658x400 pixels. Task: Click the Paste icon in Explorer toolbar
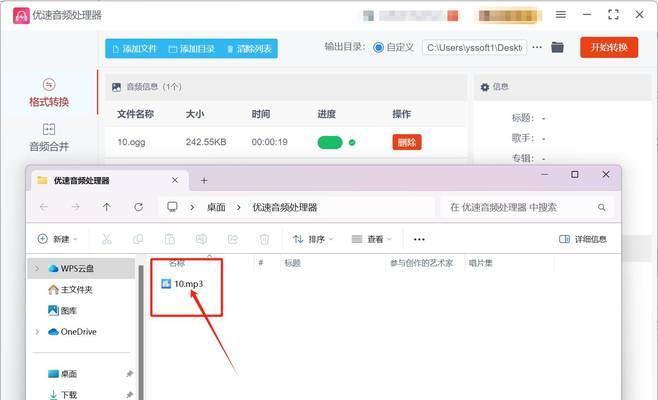pos(170,239)
